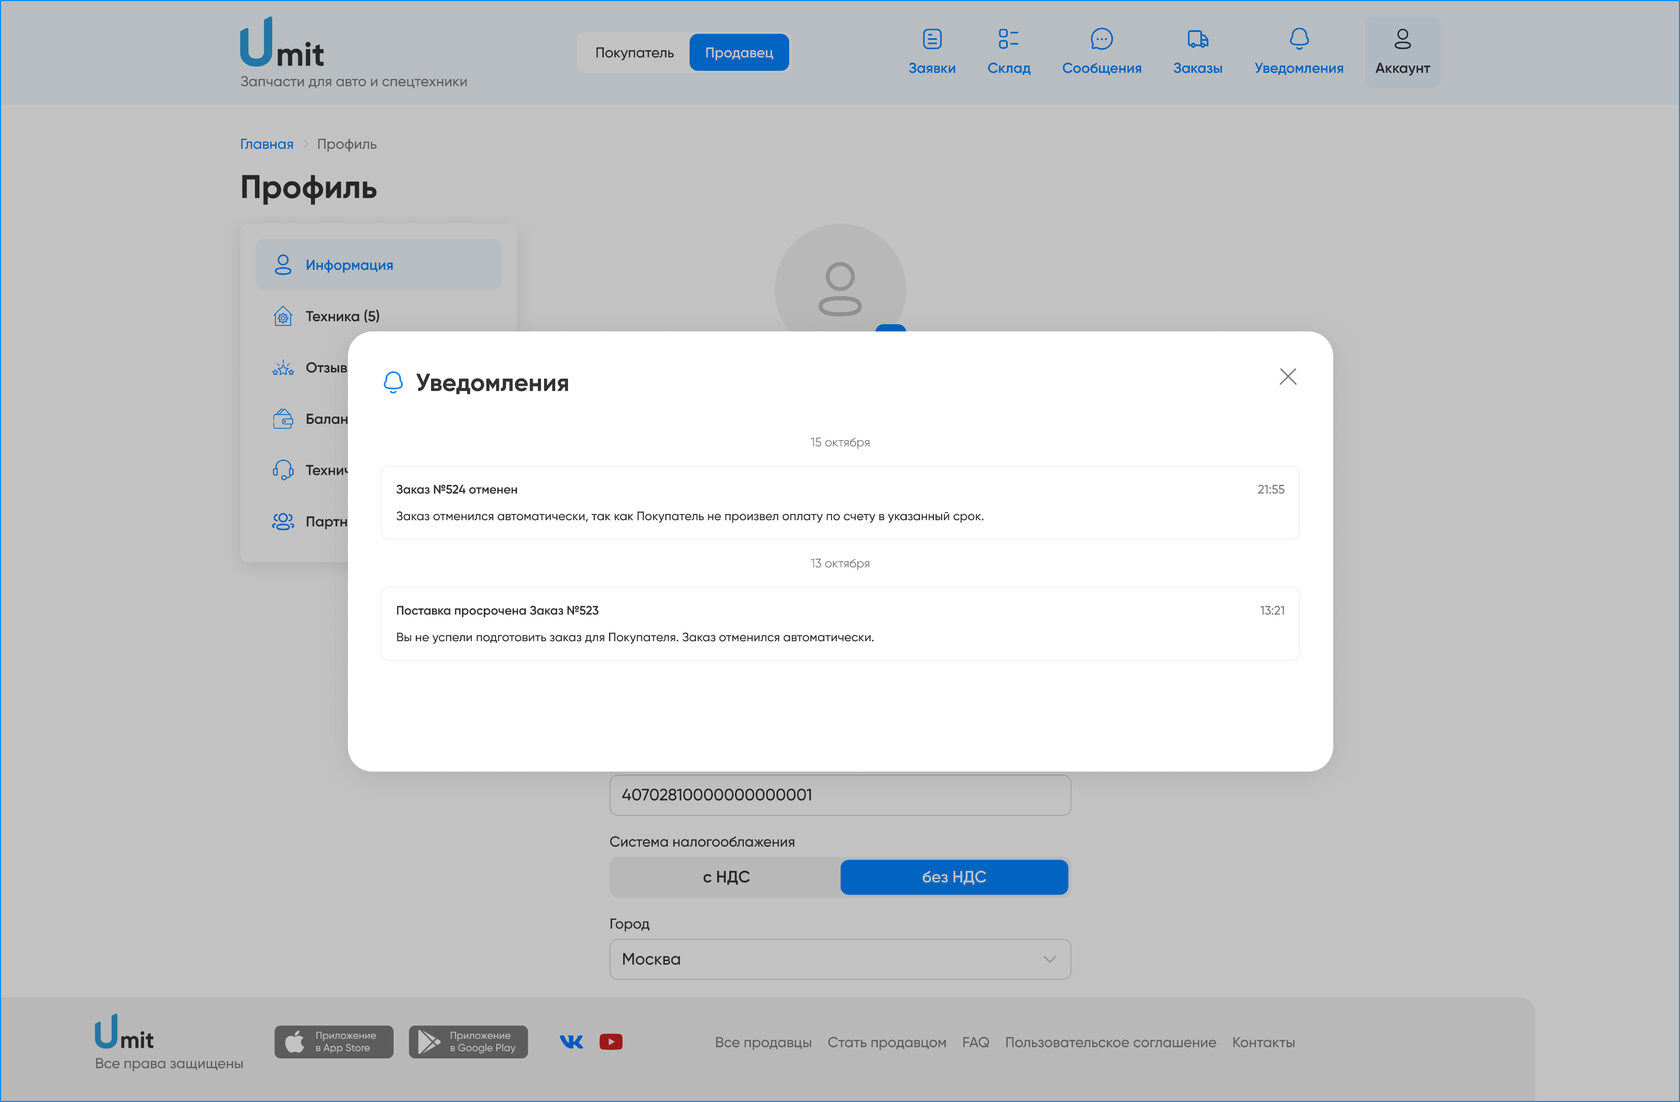
Task: Click the 15 октября date label
Action: (840, 442)
